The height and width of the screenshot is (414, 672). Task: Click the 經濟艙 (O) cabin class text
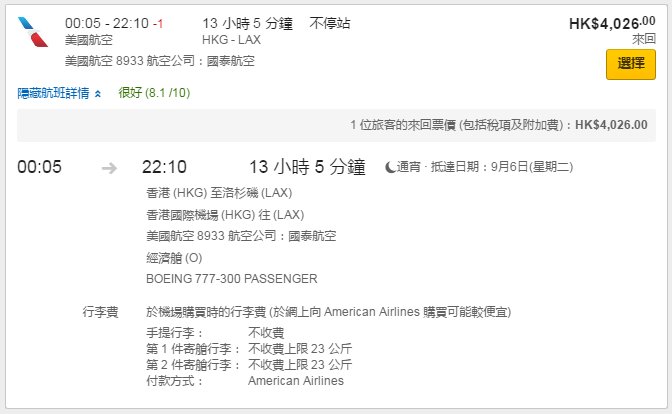coord(174,258)
